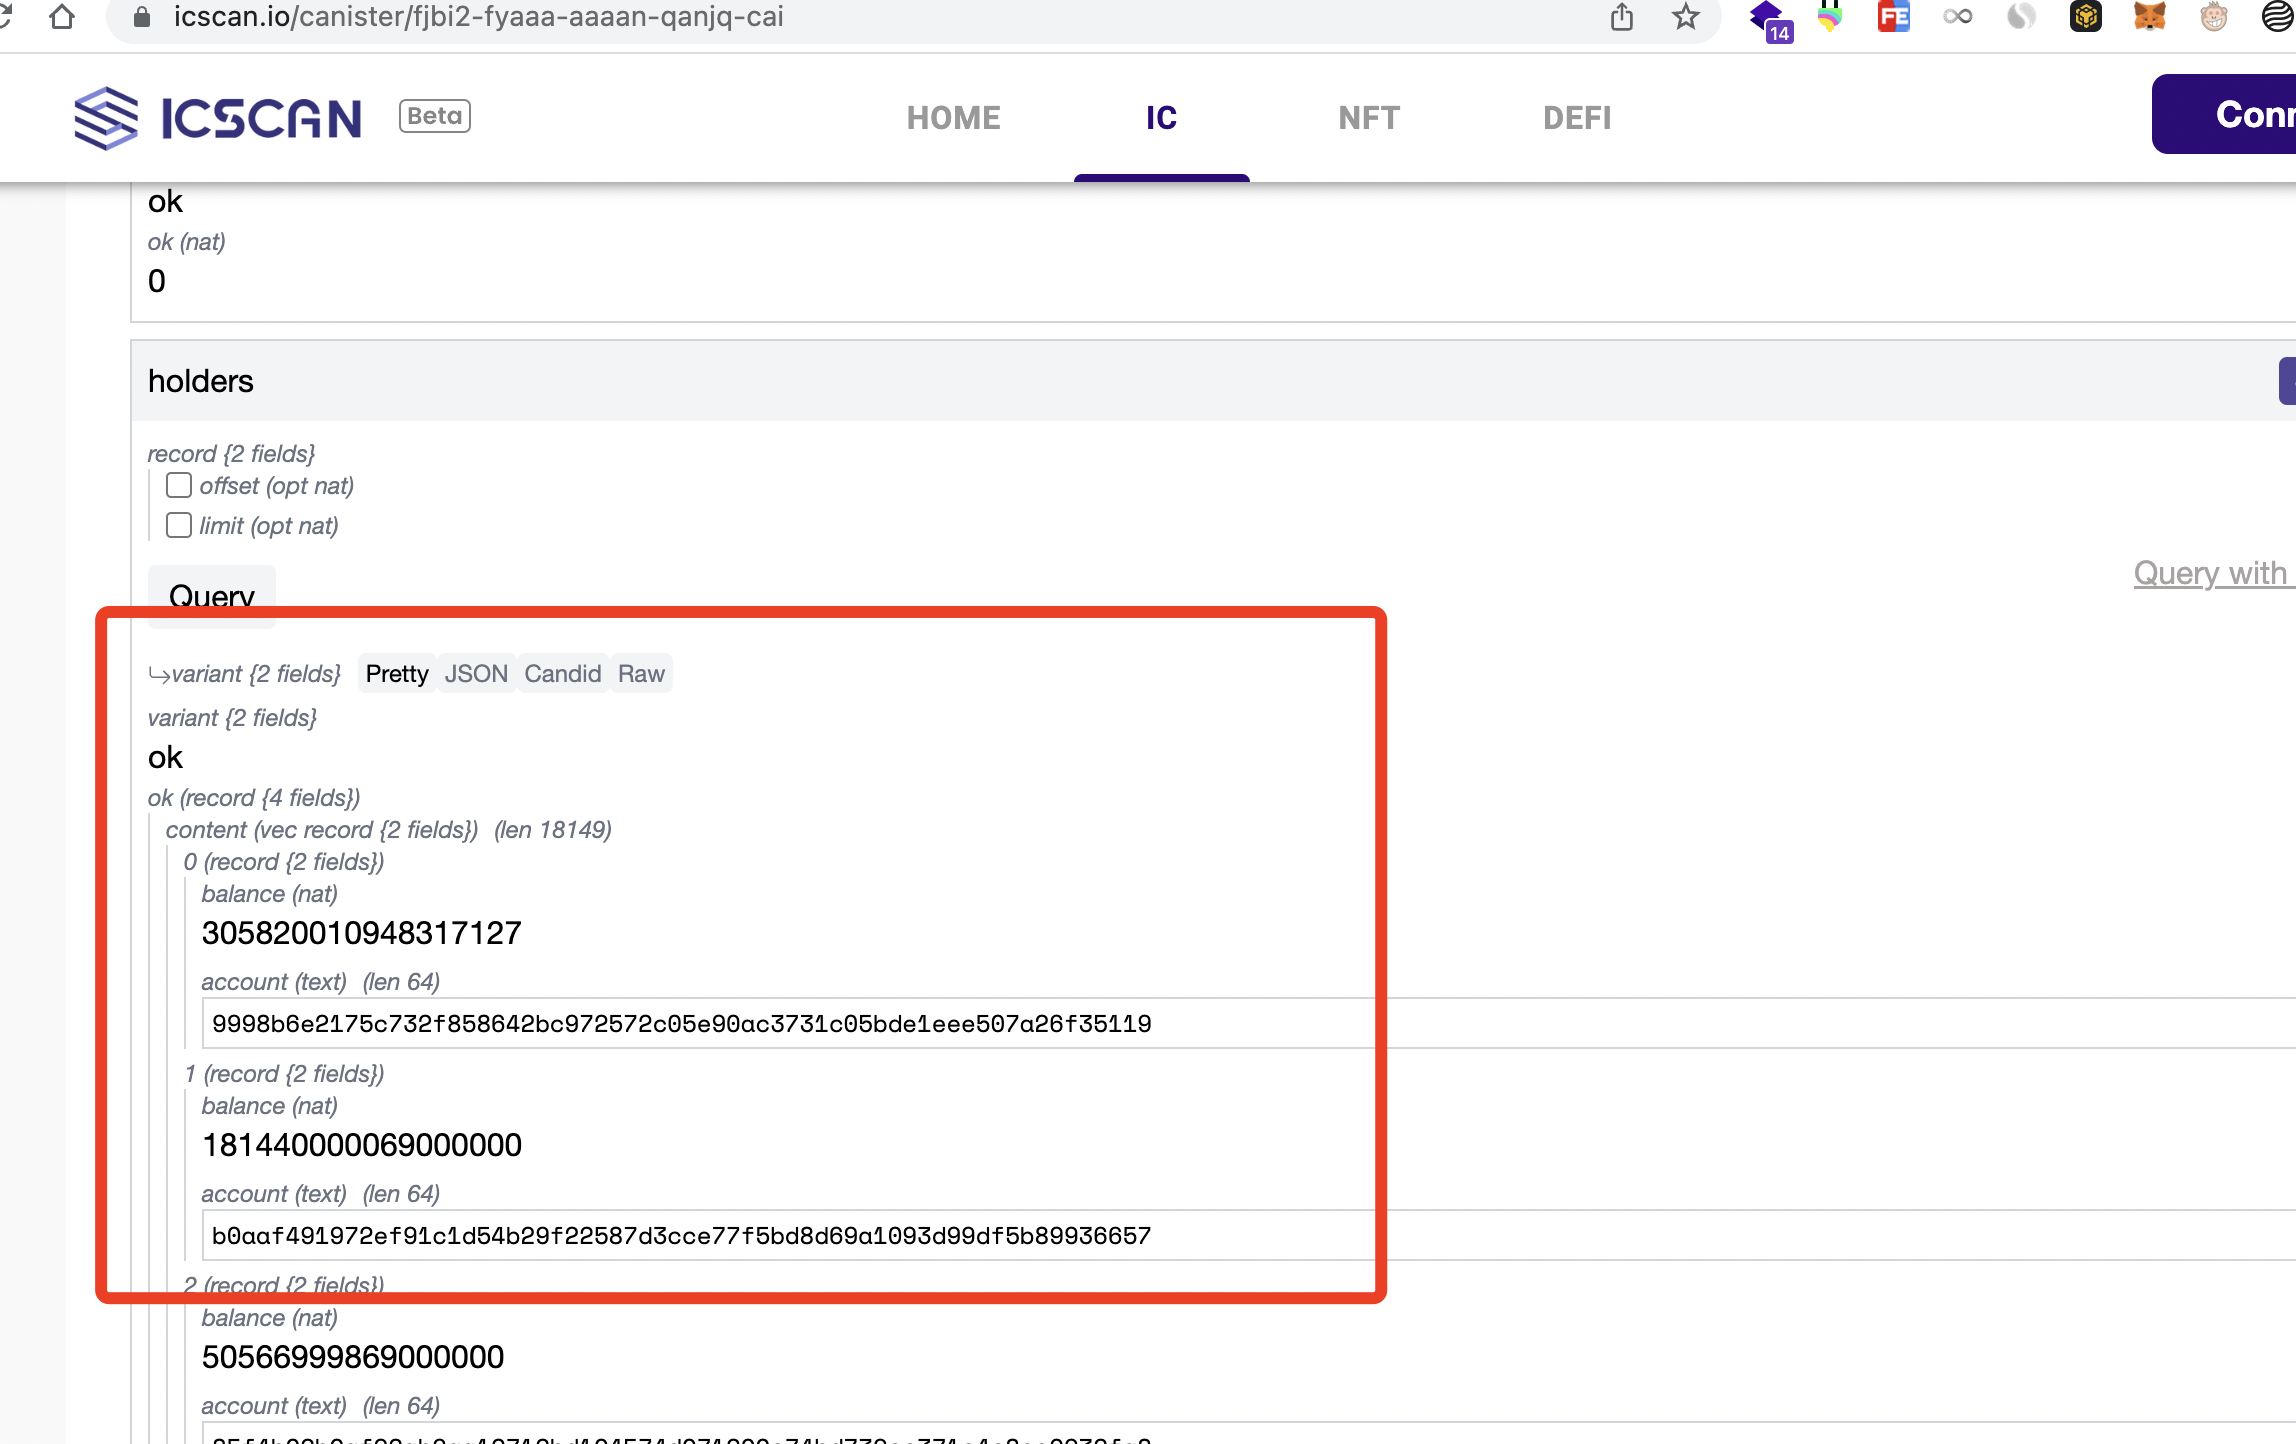Image resolution: width=2296 pixels, height=1444 pixels.
Task: Open the black and yellow cube extension
Action: click(x=2086, y=17)
